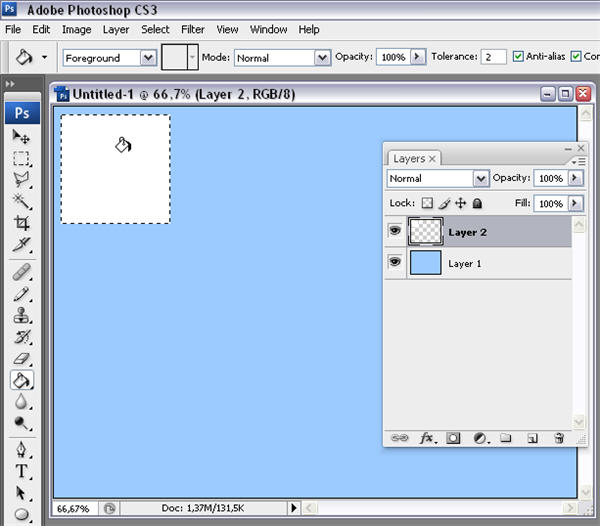This screenshot has width=600, height=526.
Task: Open the Layer menu
Action: (x=116, y=30)
